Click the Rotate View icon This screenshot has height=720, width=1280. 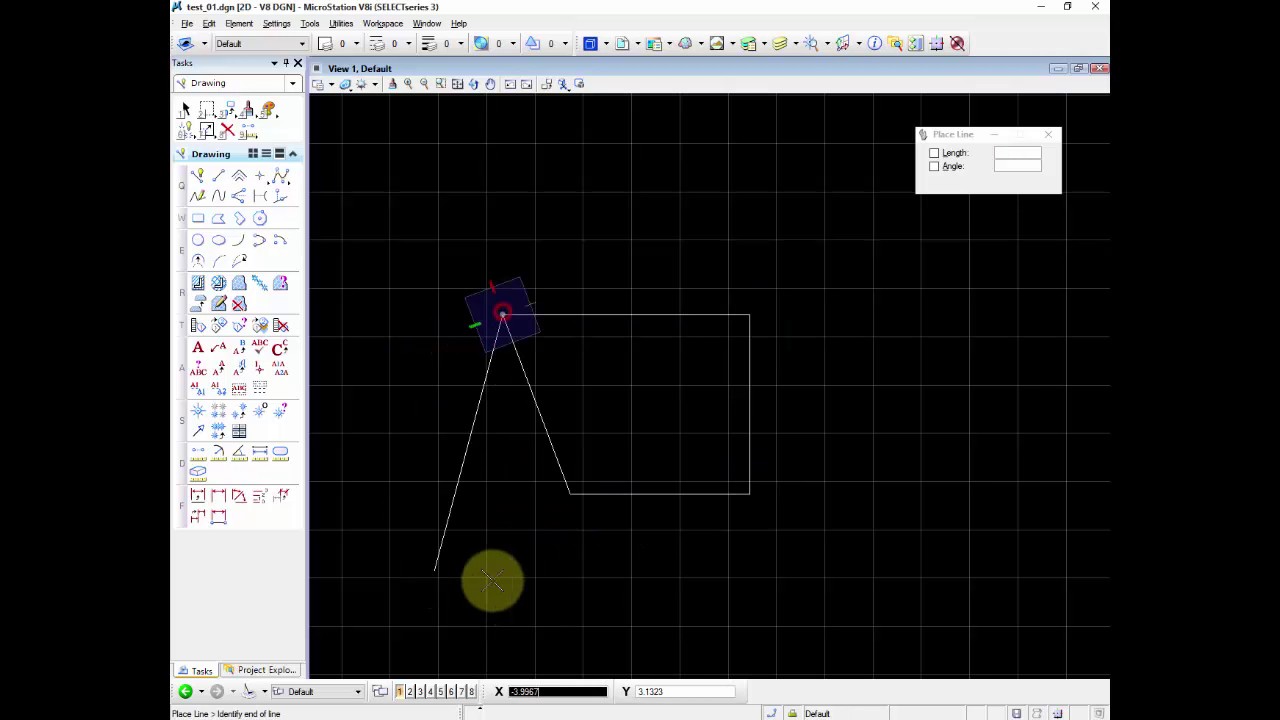pos(474,84)
